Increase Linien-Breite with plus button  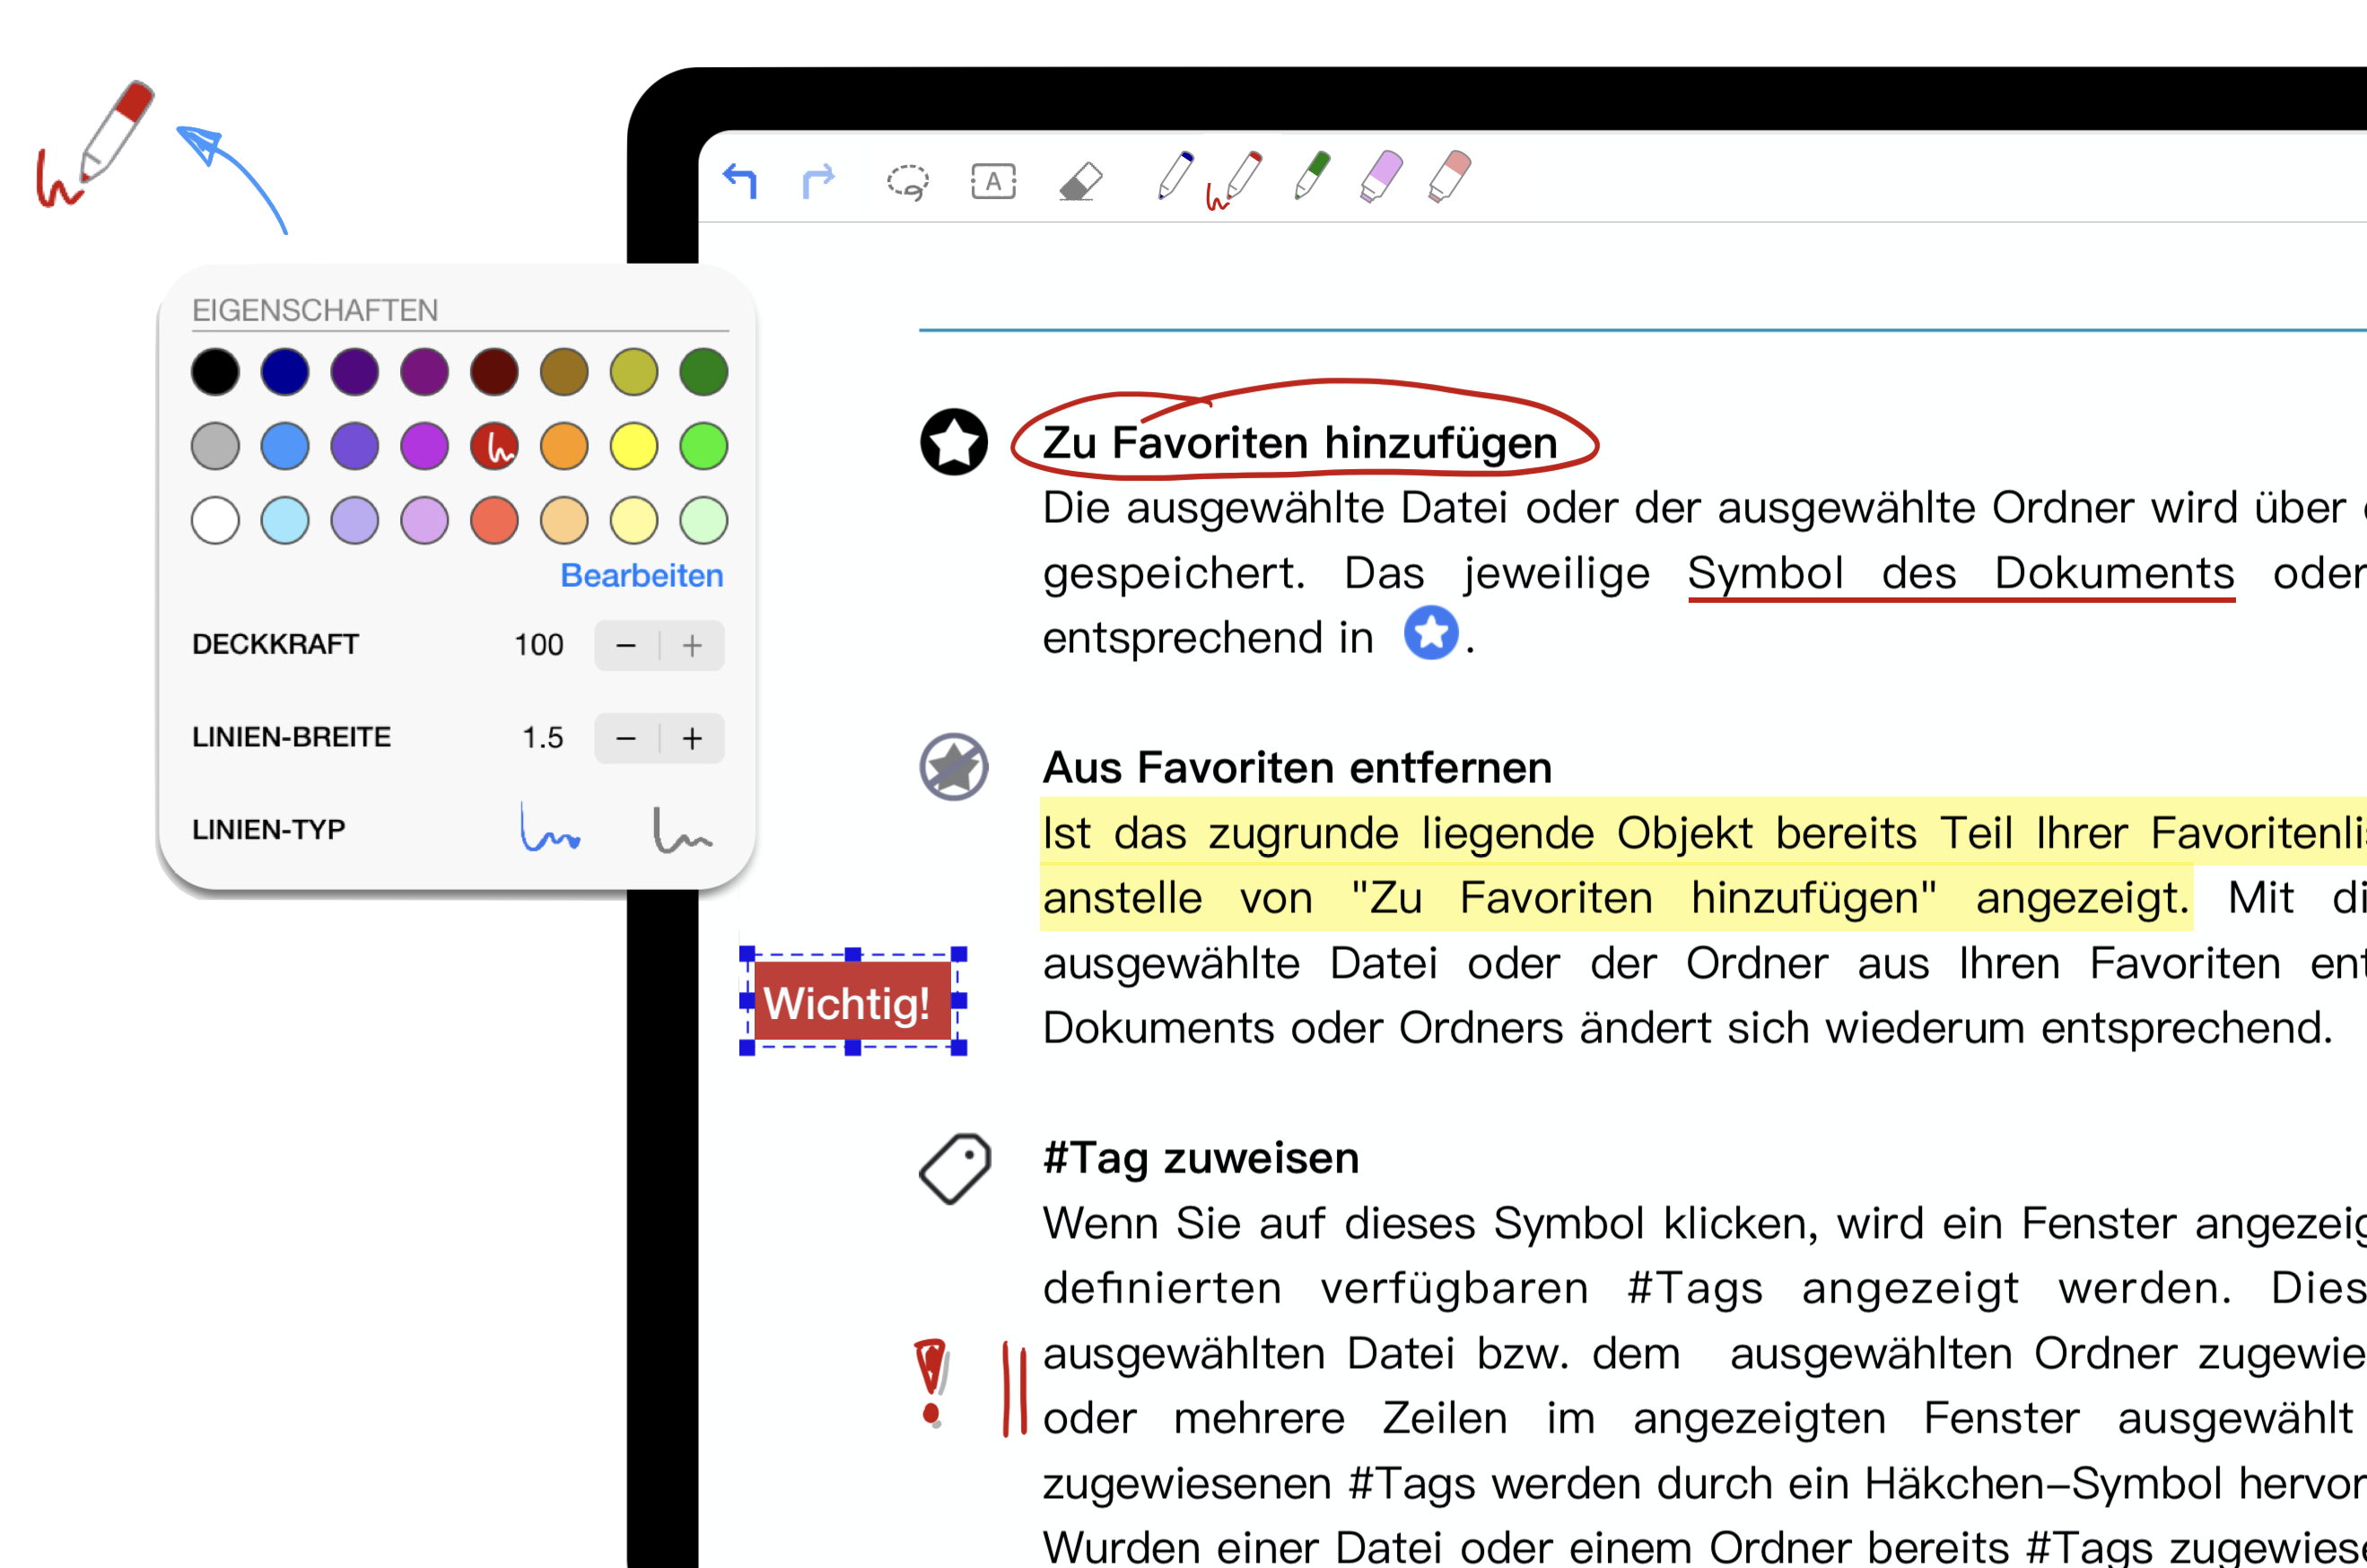692,739
